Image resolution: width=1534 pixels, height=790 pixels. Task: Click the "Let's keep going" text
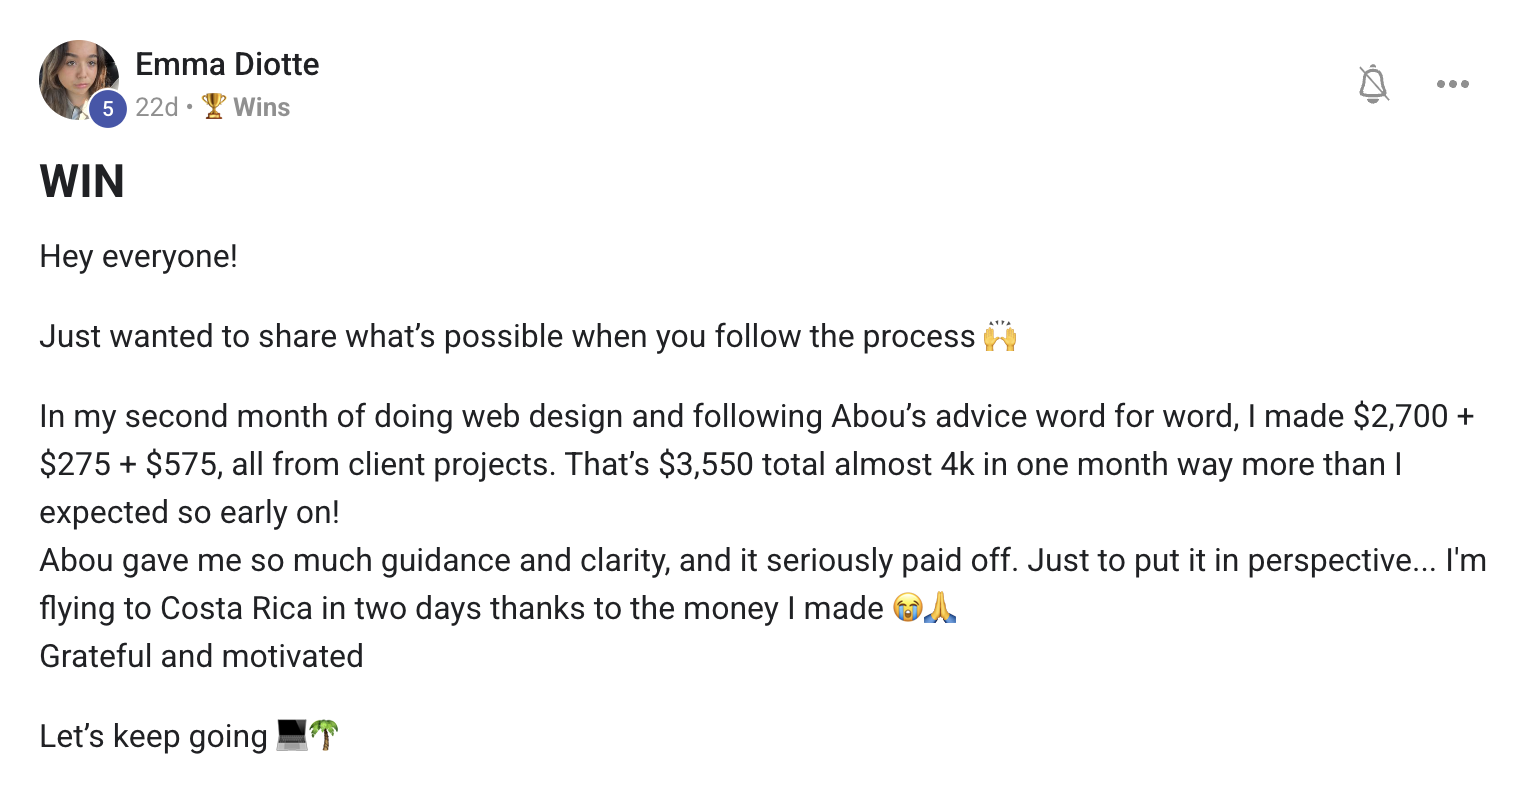(x=153, y=737)
